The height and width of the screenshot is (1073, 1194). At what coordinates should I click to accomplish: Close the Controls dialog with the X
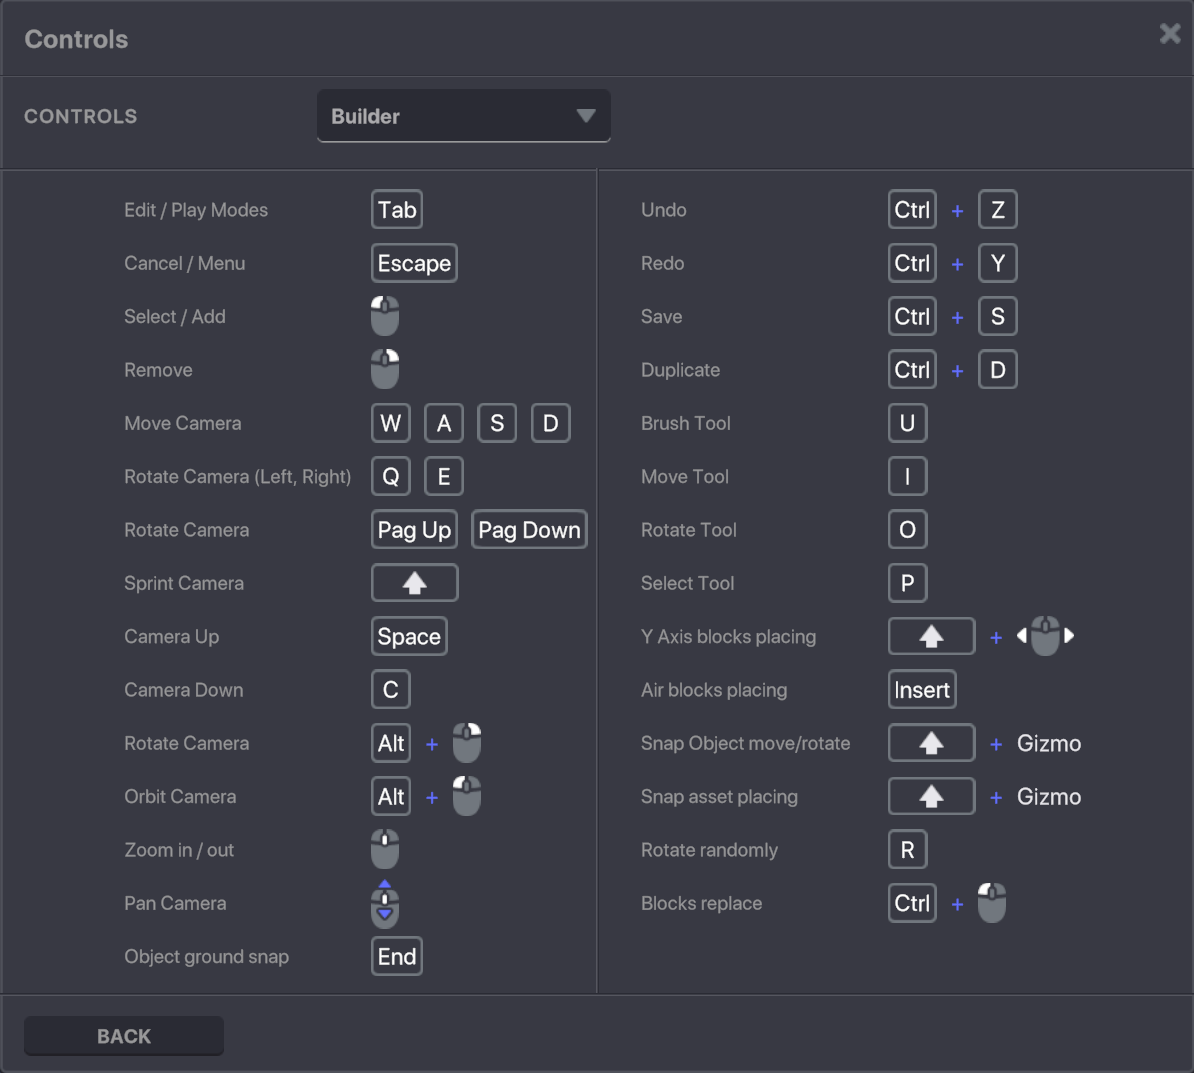click(1169, 34)
